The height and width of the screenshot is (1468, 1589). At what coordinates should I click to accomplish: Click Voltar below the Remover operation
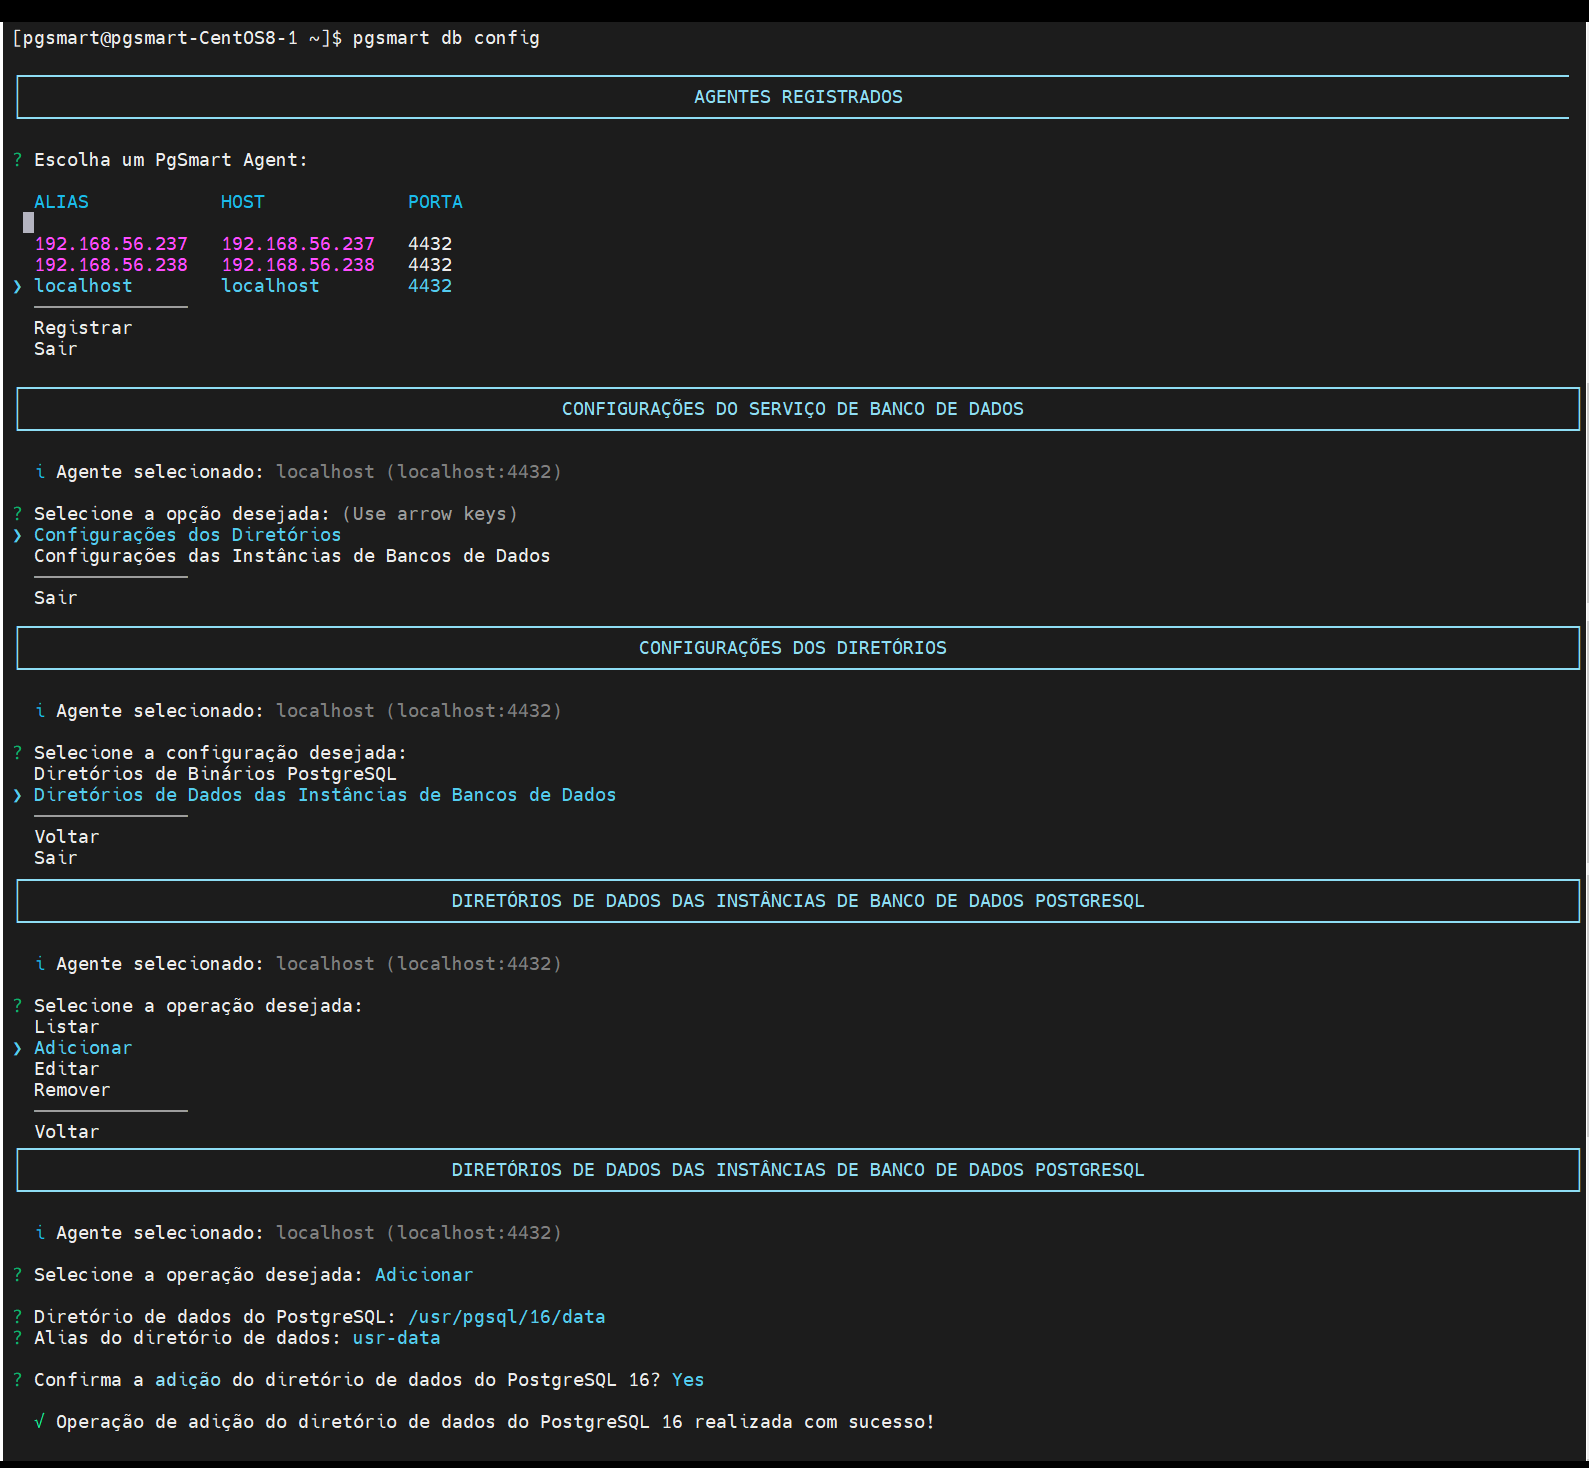pyautogui.click(x=67, y=1132)
